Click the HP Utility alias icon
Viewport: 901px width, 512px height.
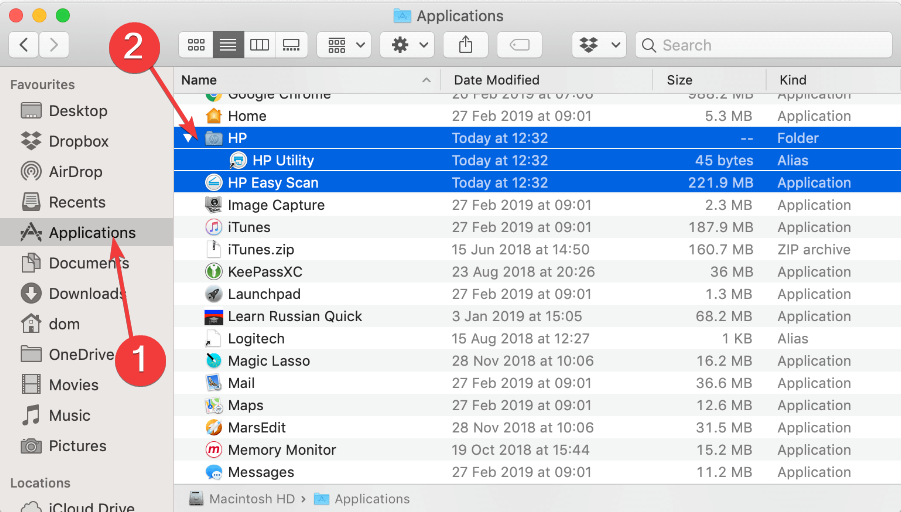click(238, 160)
